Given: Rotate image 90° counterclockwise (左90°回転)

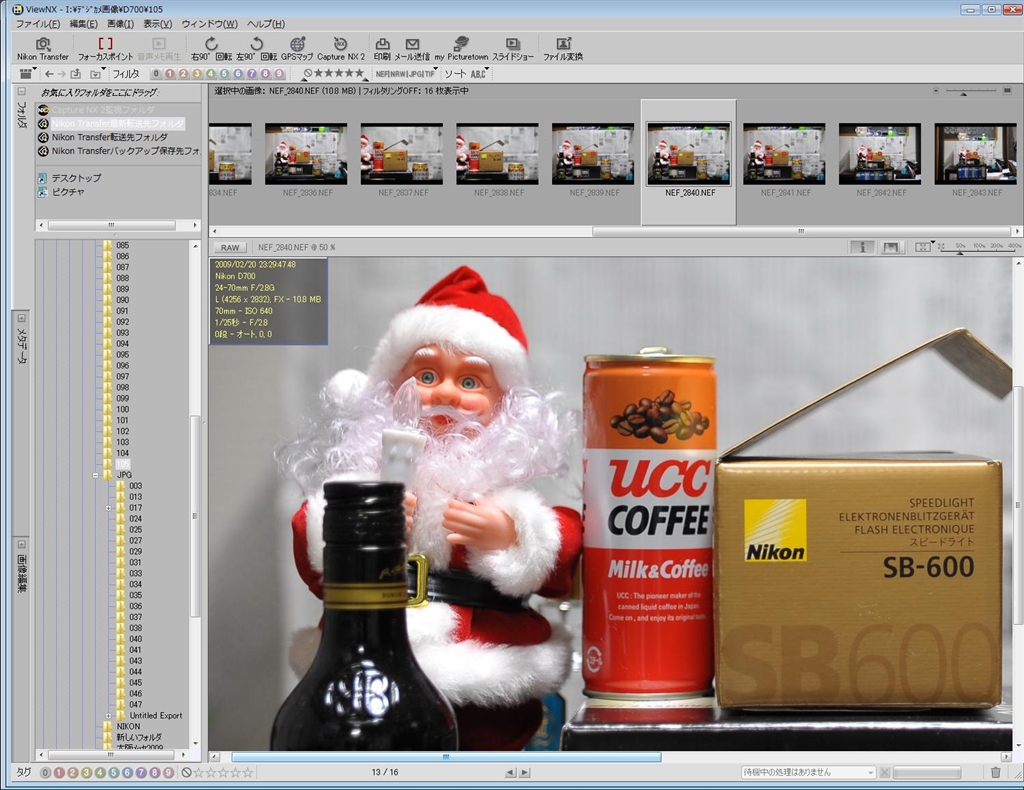Looking at the screenshot, I should pos(256,49).
